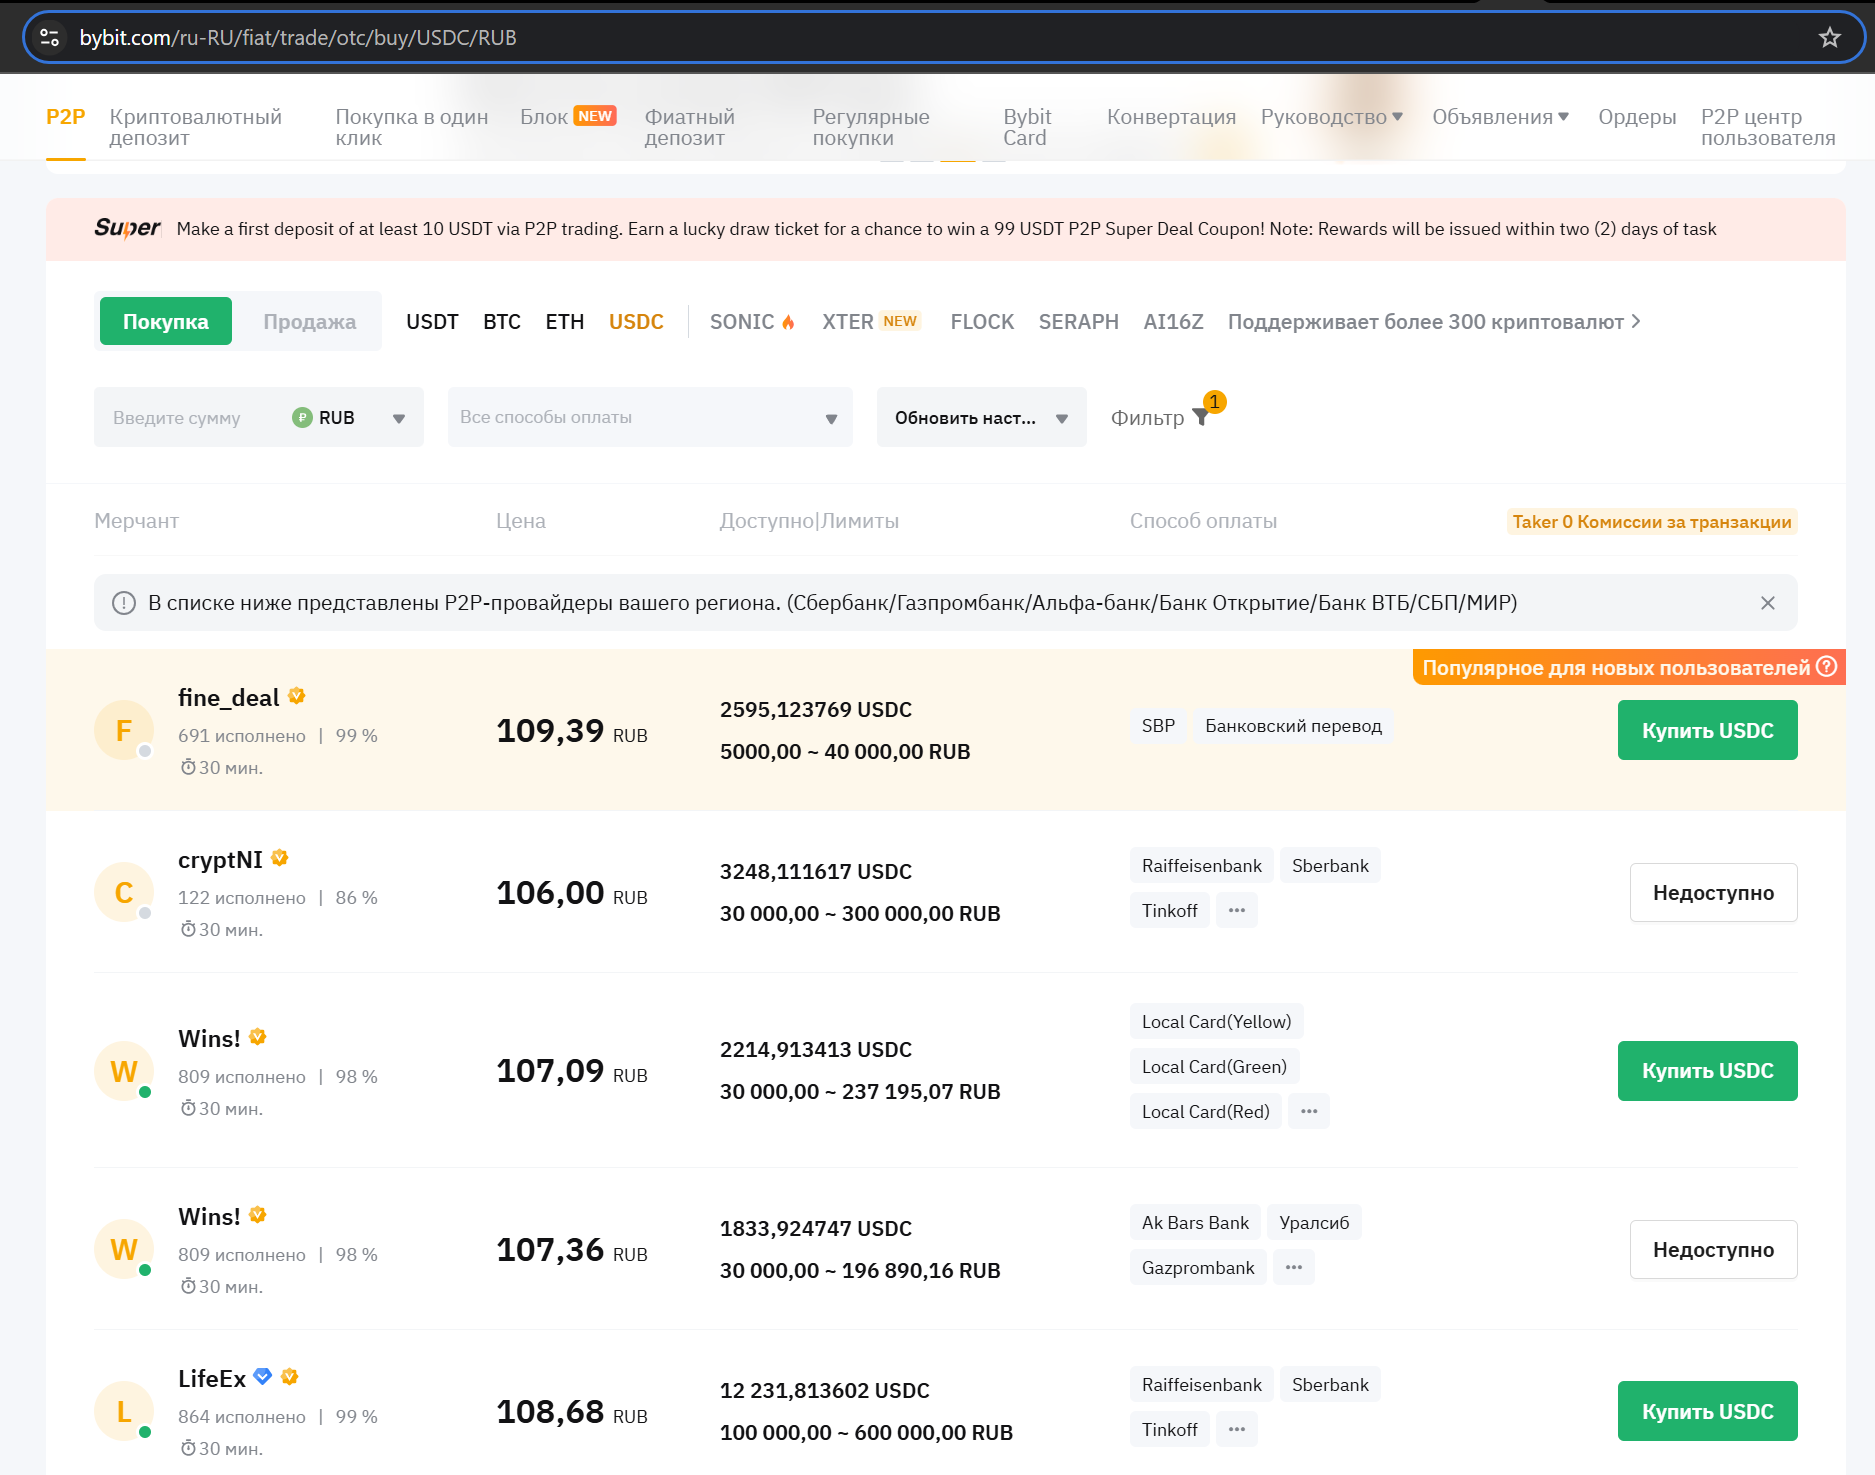Viewport: 1875px width, 1475px height.
Task: Show more payment methods for LifeEx
Action: tap(1237, 1429)
